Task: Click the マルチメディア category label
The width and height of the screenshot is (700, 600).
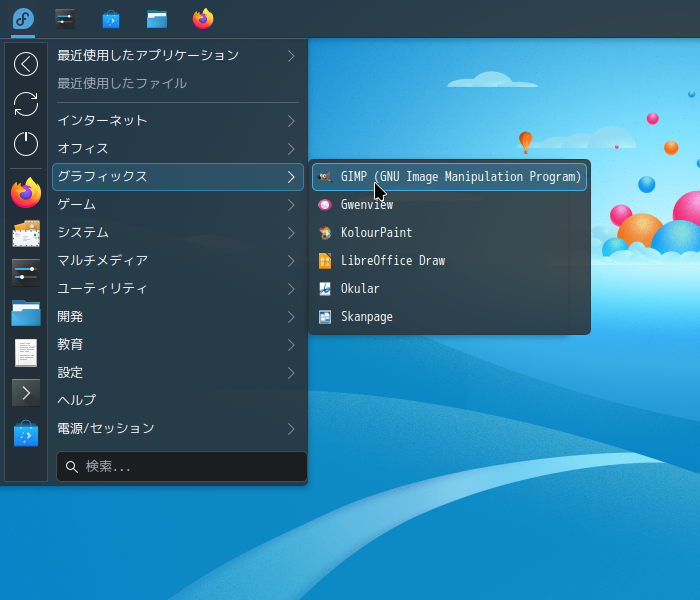Action: tap(103, 261)
